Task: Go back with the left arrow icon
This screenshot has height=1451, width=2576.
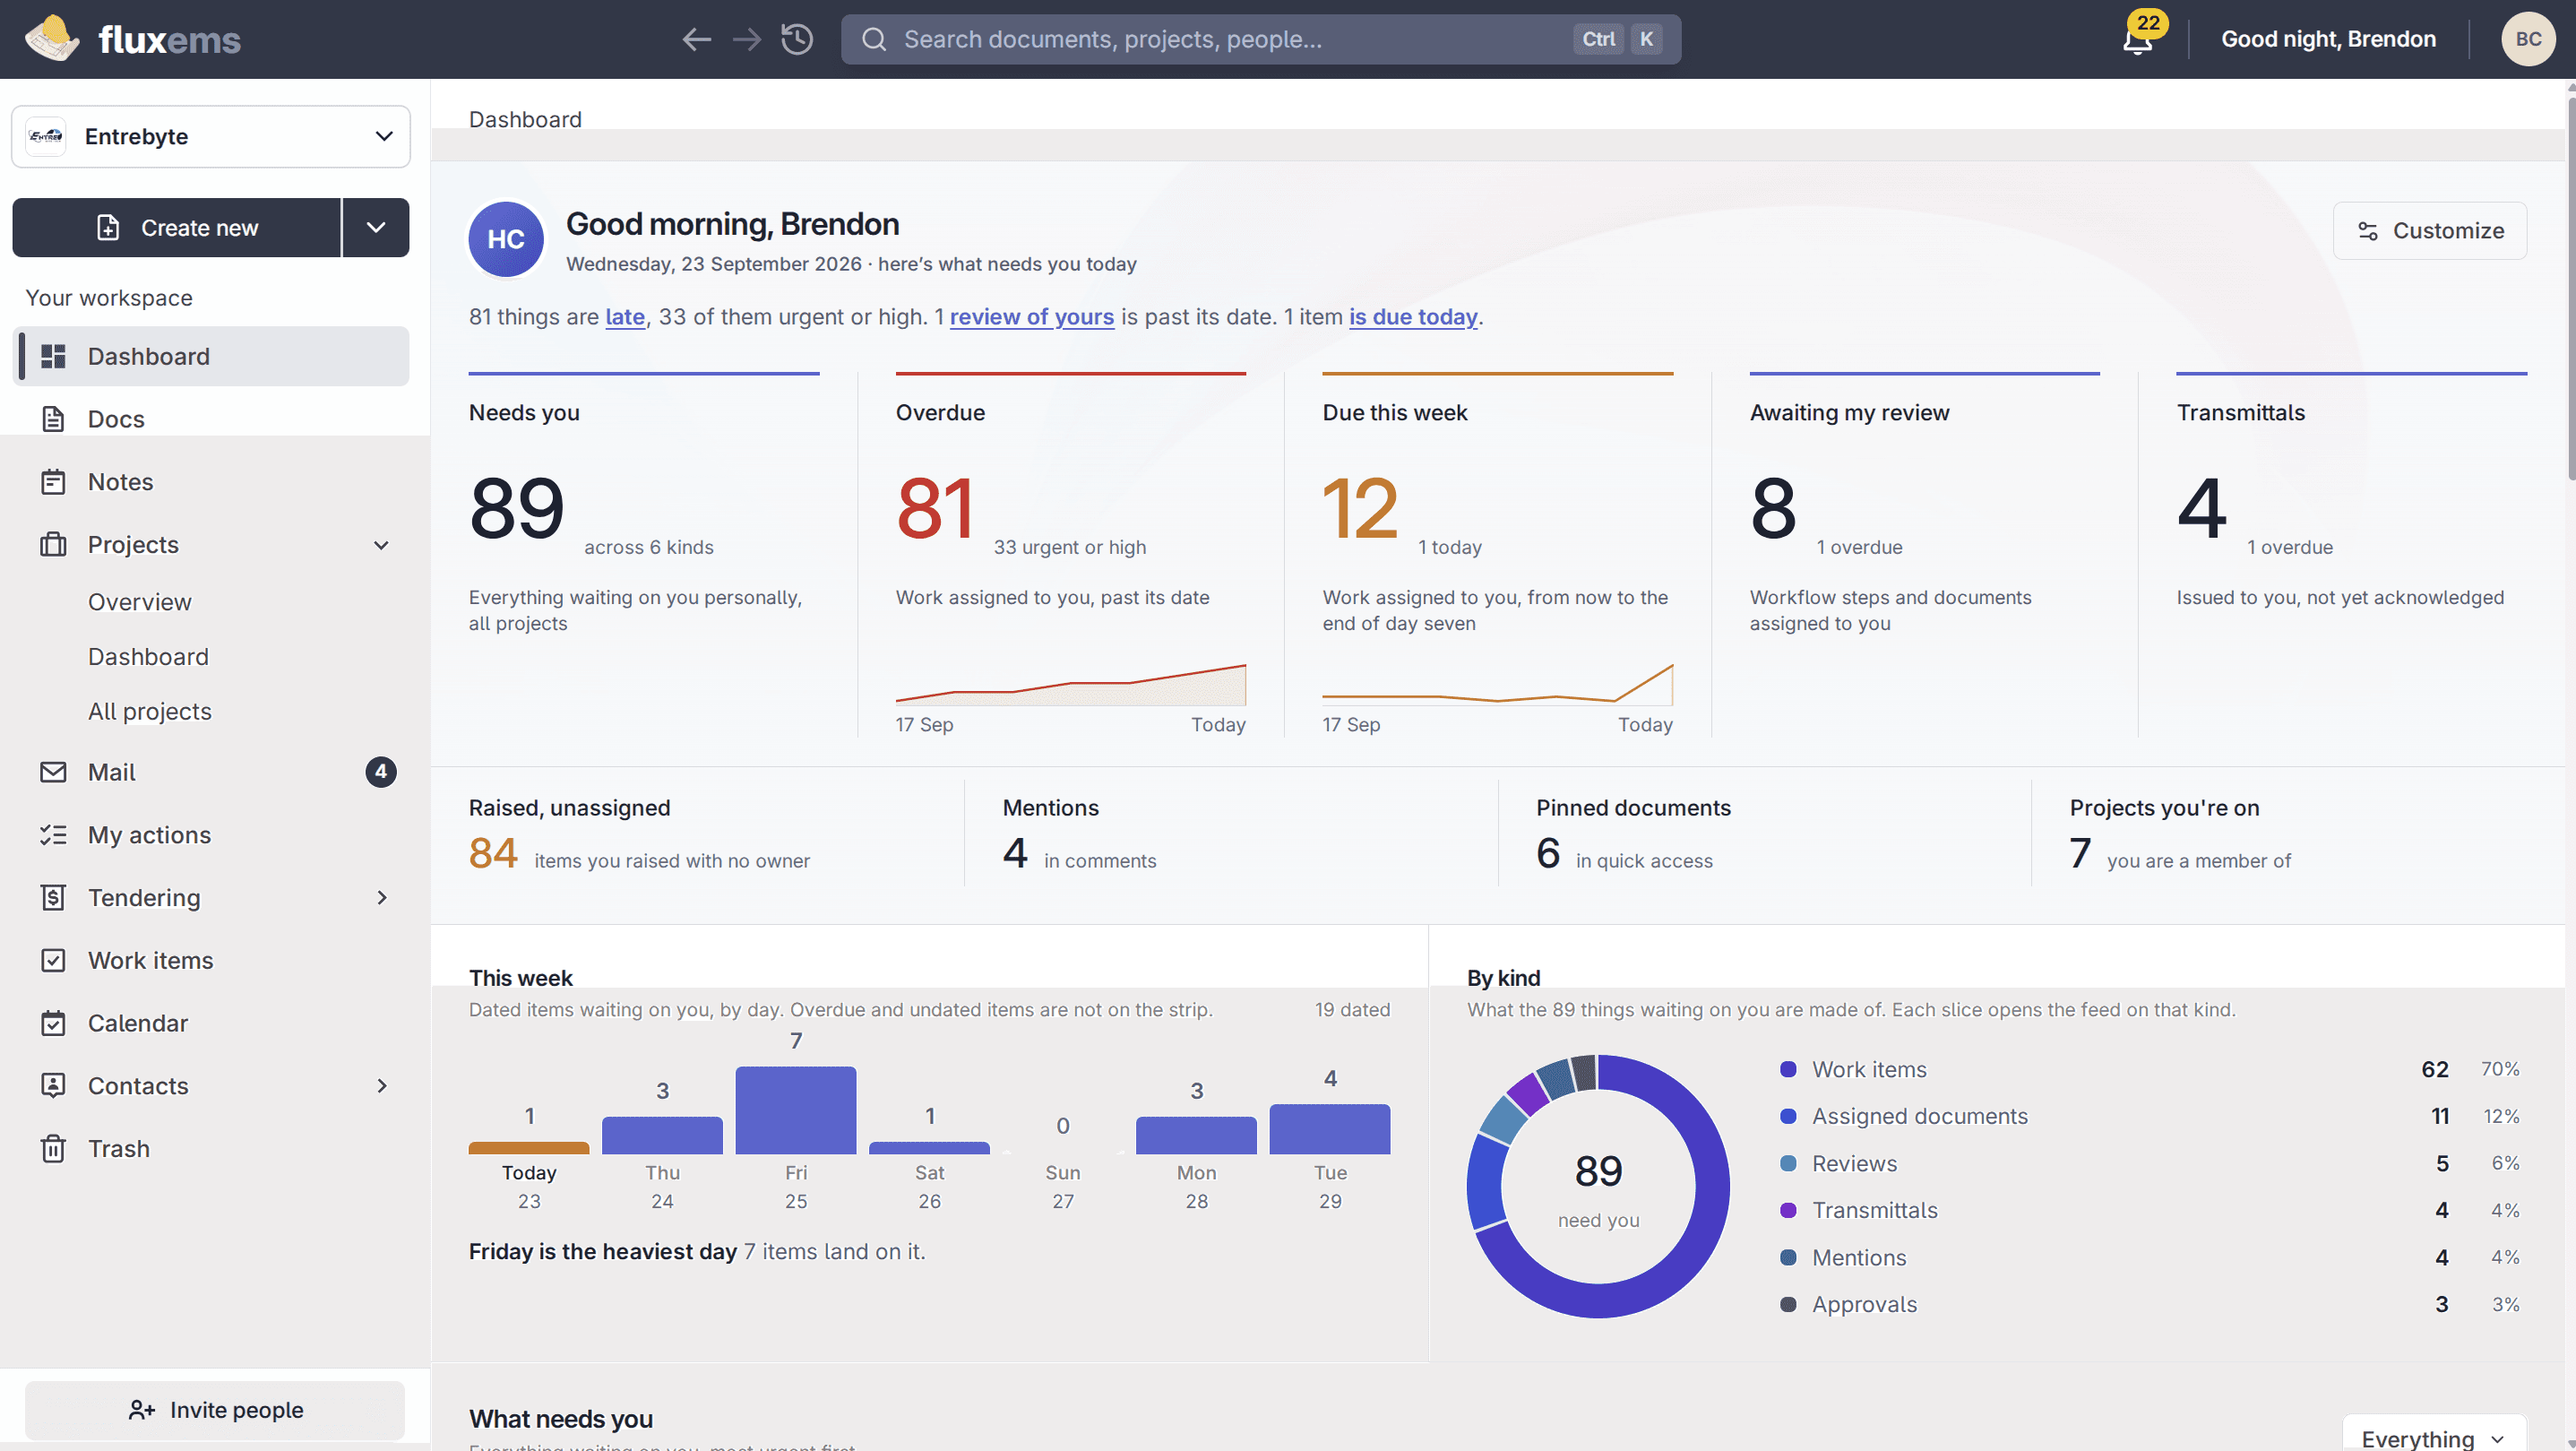Action: 697,39
